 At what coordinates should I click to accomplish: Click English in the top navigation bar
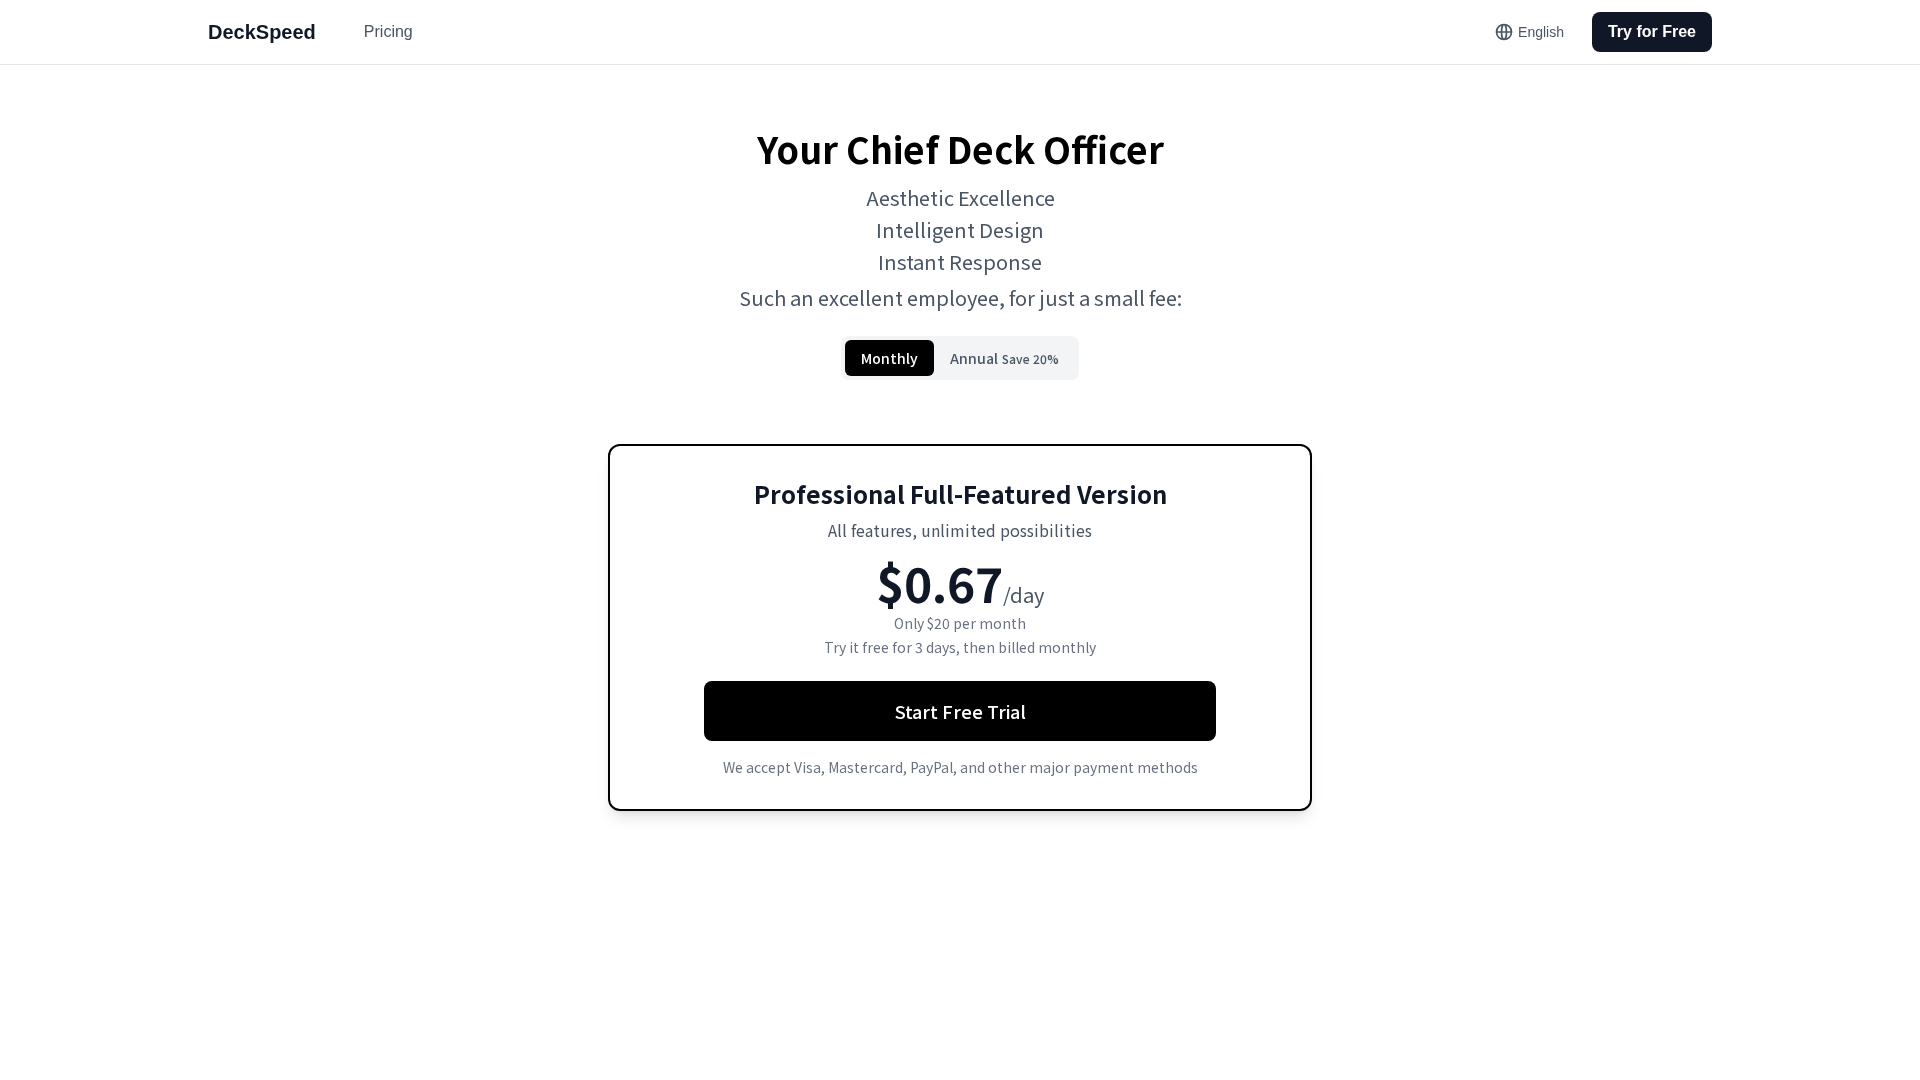(x=1539, y=32)
